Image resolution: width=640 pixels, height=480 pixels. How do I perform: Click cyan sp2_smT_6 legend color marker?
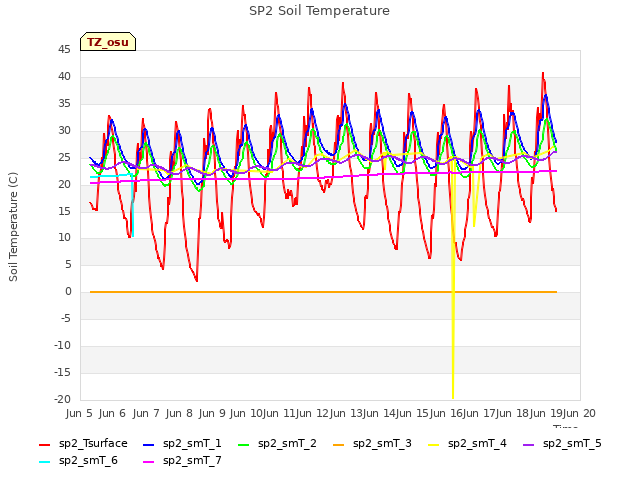44,462
